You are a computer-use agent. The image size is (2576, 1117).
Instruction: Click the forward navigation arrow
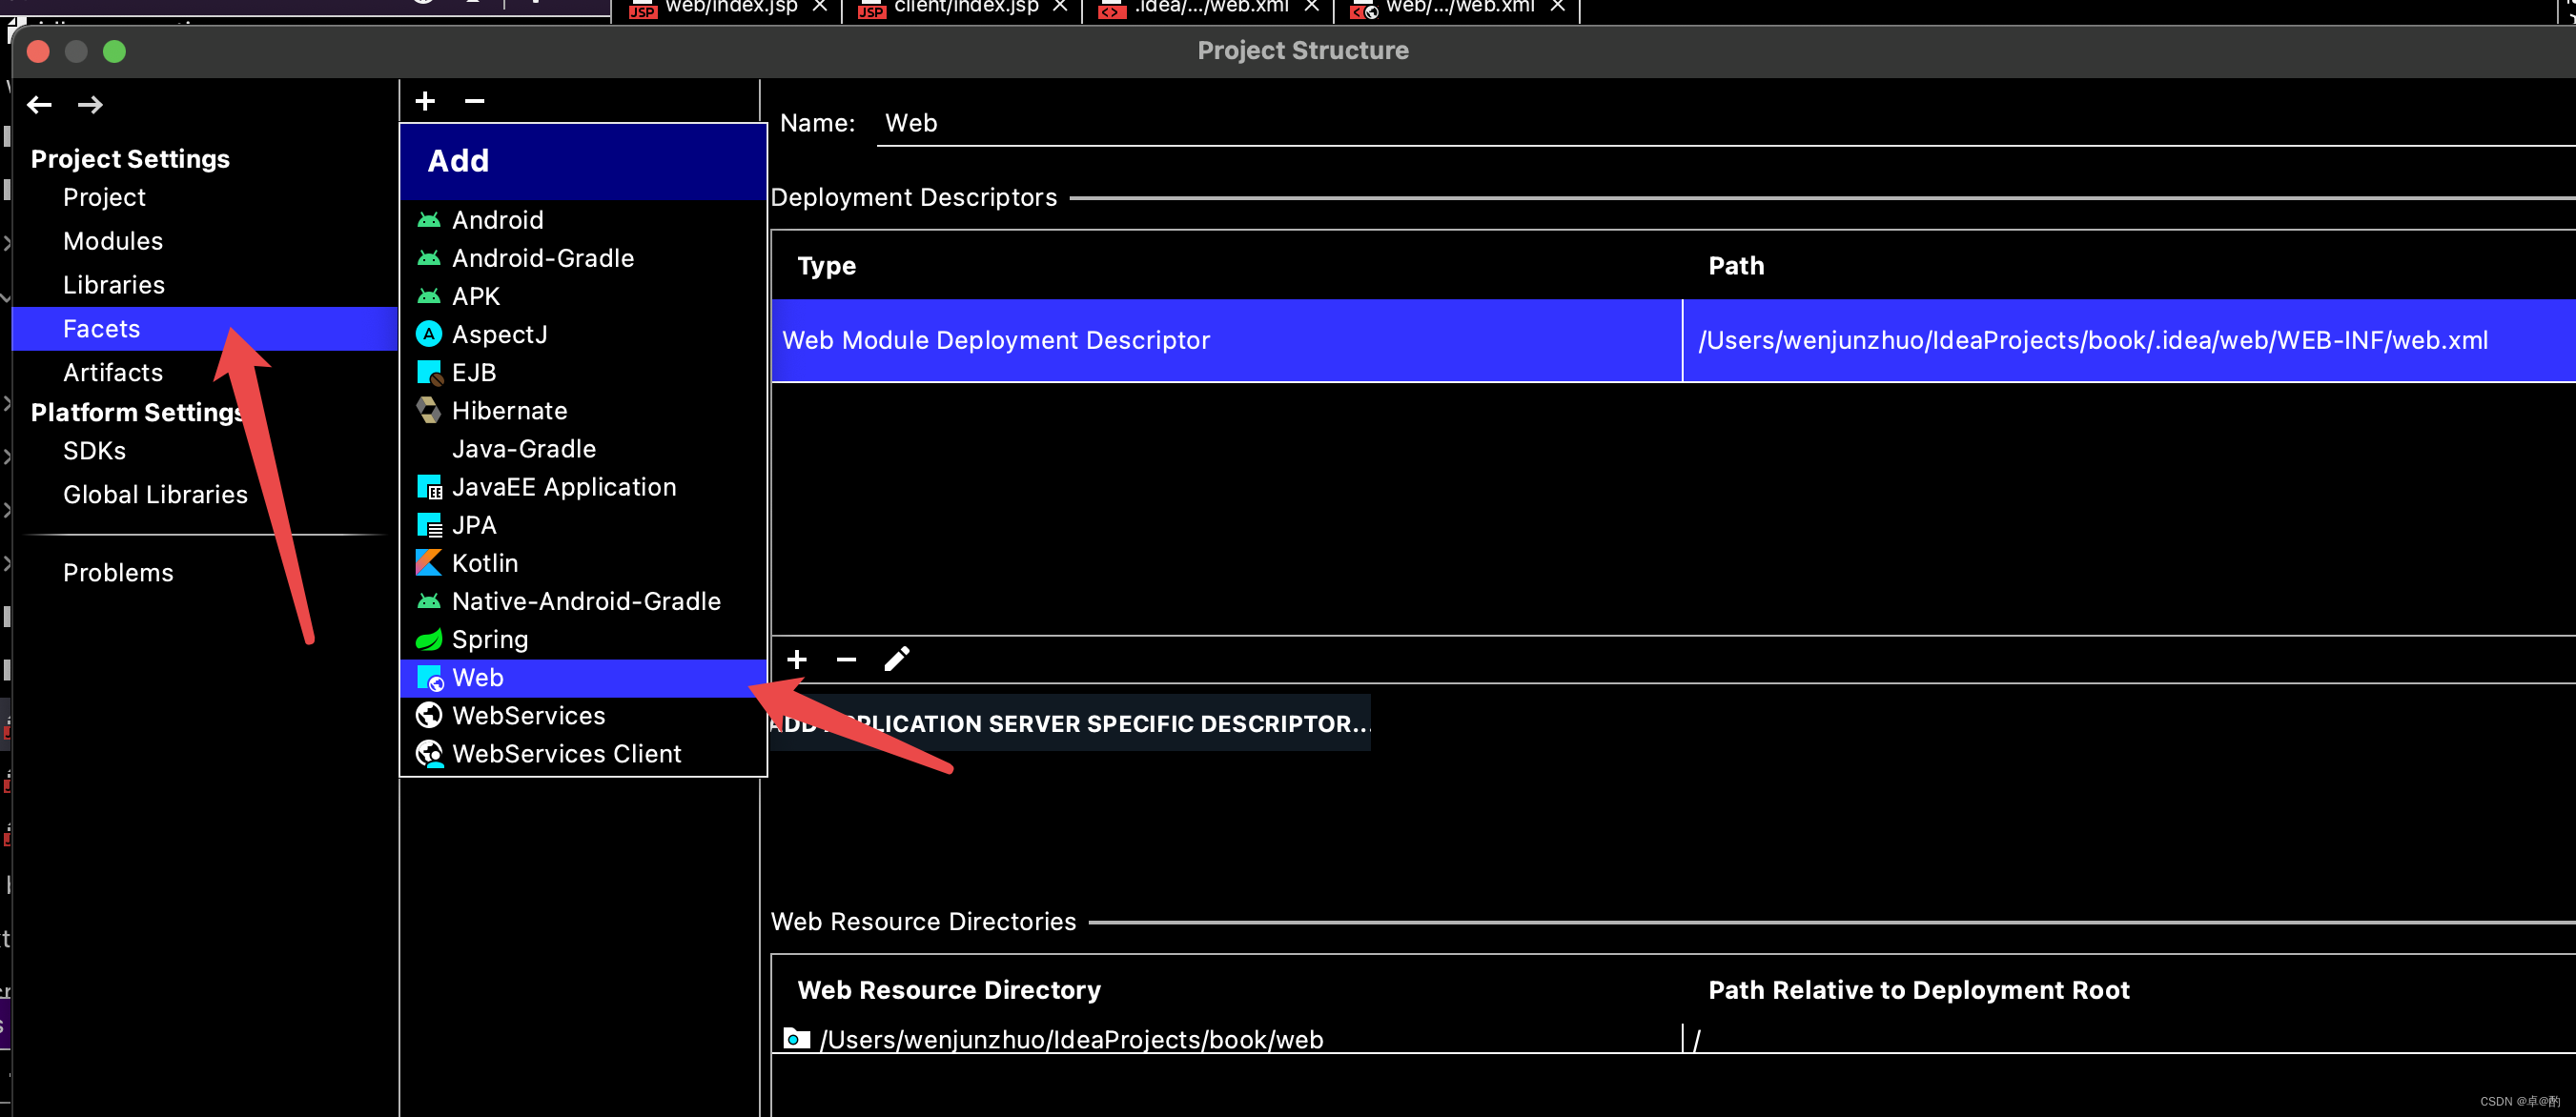[x=90, y=104]
